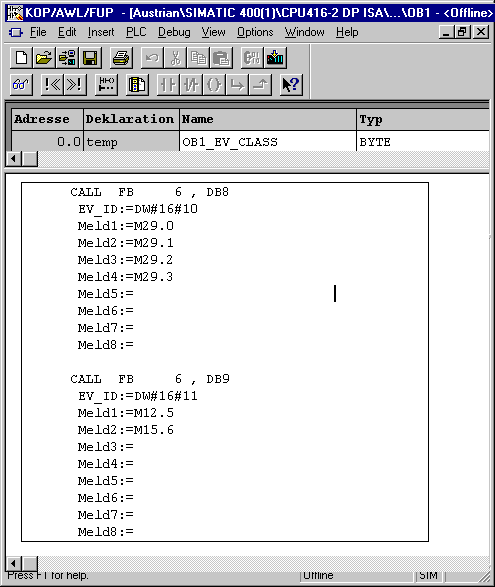Insert a normally open contact icon

click(168, 85)
